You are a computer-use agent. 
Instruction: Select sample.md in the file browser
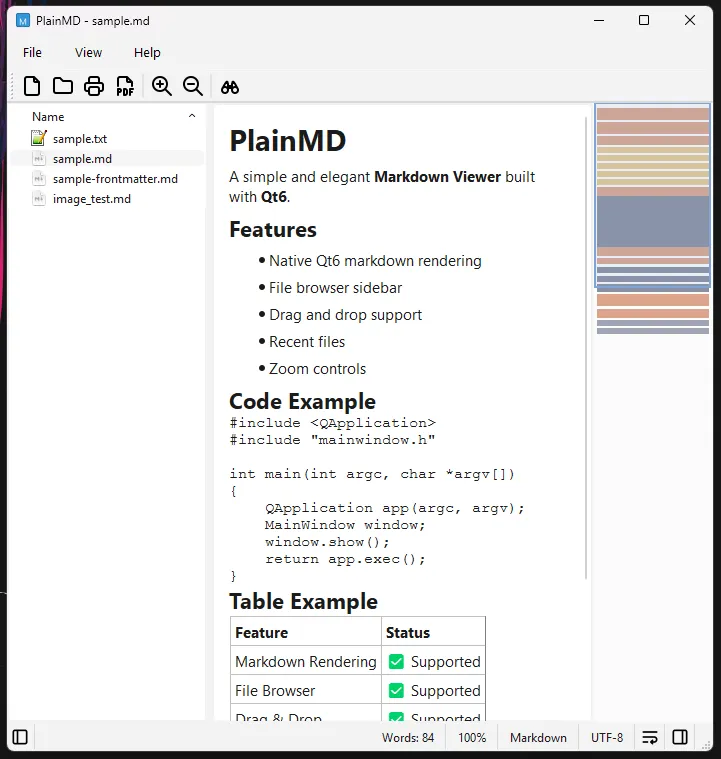pyautogui.click(x=107, y=159)
